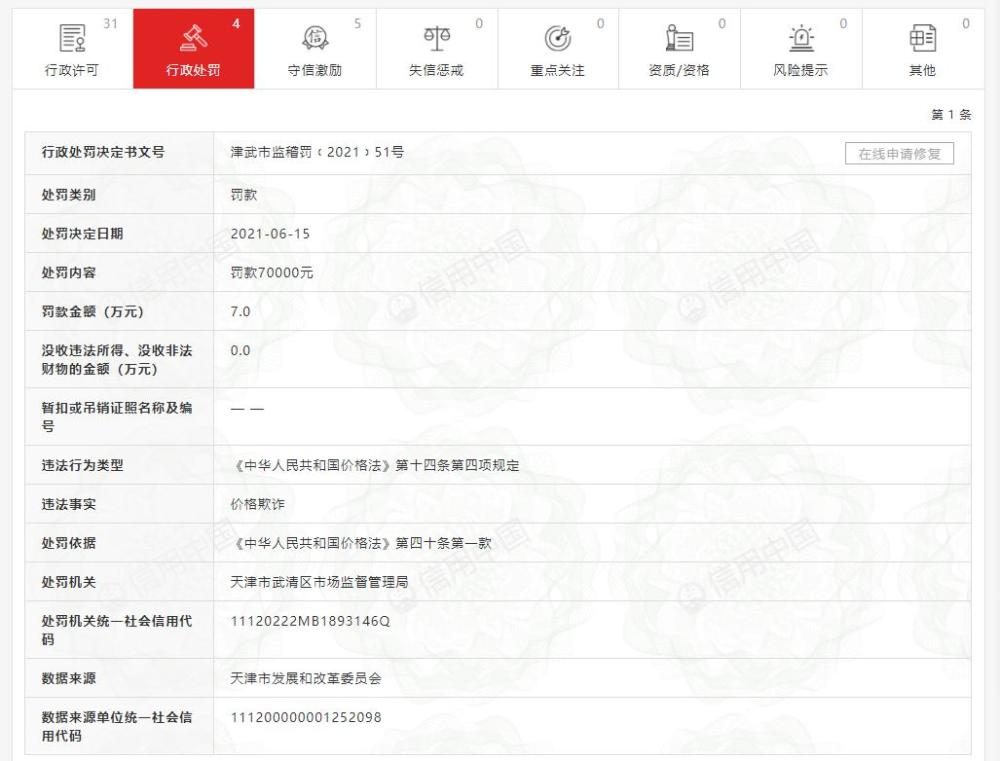The width and height of the screenshot is (1000, 761).
Task: Click the 处罚类别 field label
Action: click(x=69, y=195)
